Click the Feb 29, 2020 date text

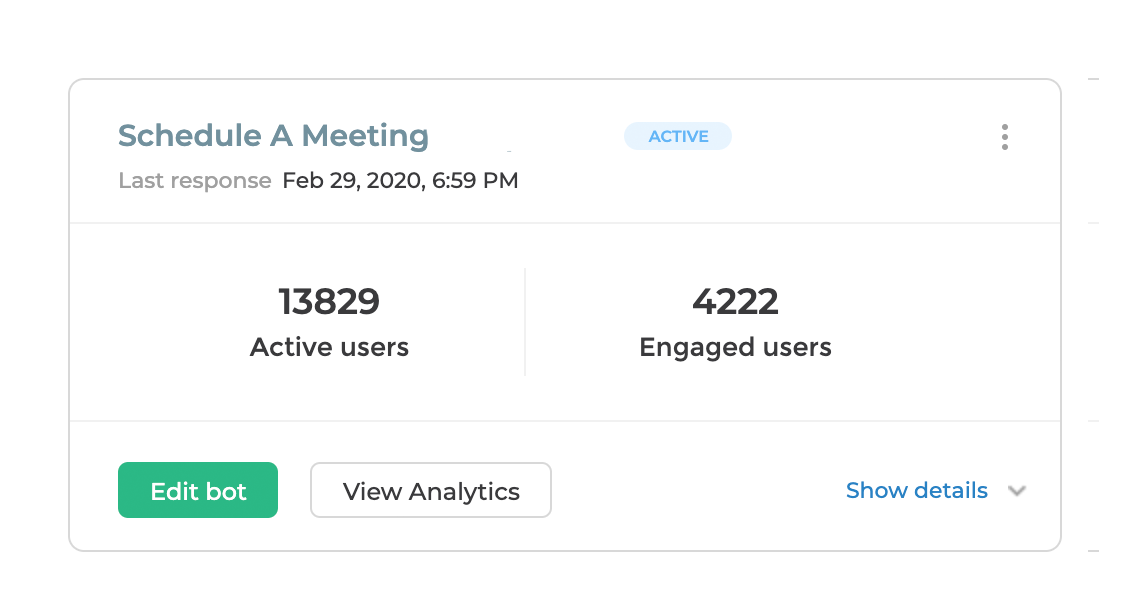pyautogui.click(x=353, y=181)
